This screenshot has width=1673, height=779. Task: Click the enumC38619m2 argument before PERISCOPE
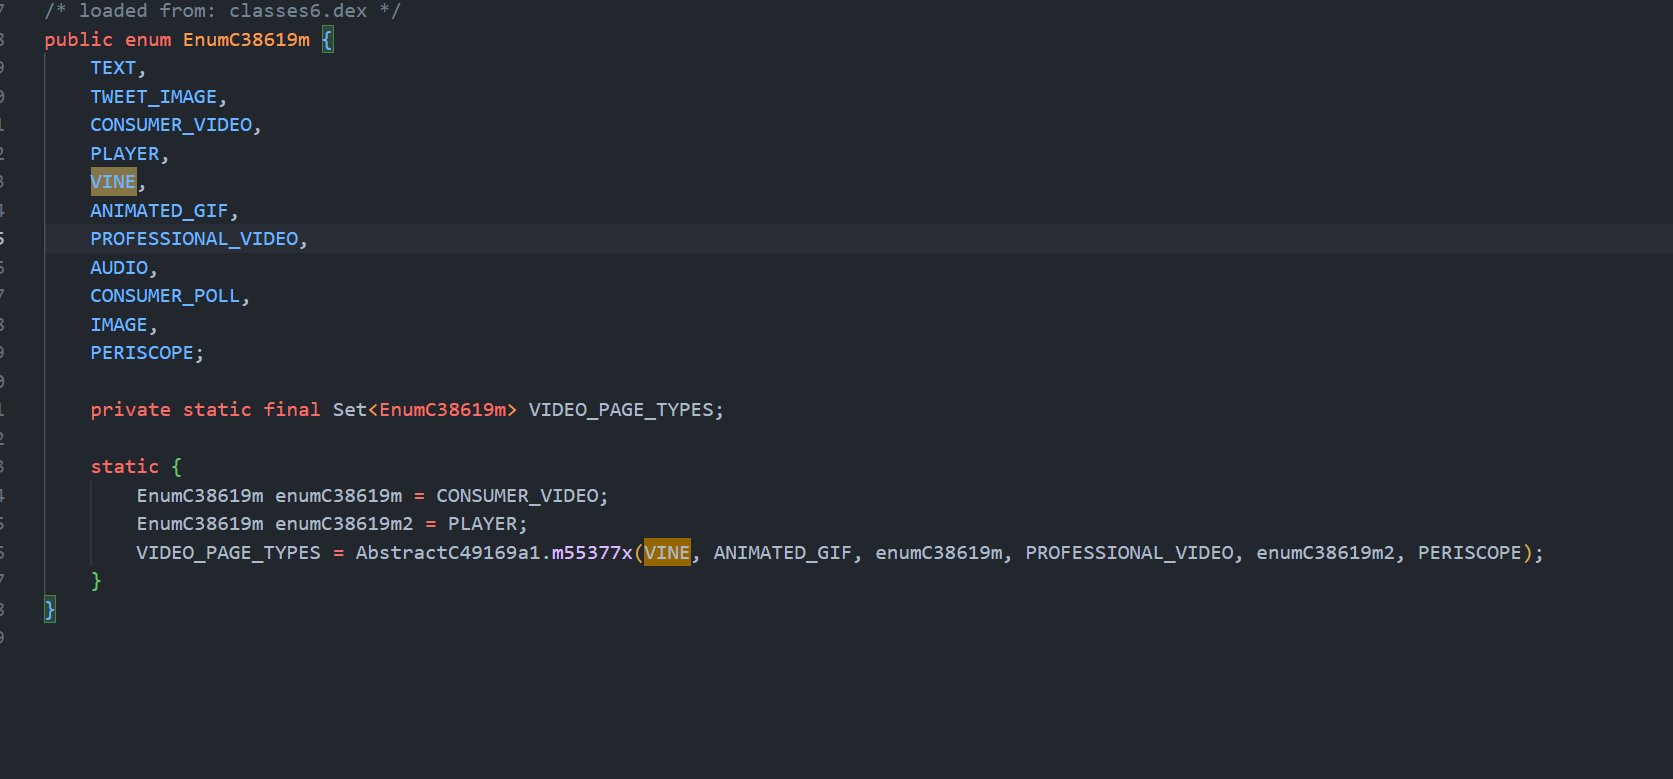tap(1326, 553)
